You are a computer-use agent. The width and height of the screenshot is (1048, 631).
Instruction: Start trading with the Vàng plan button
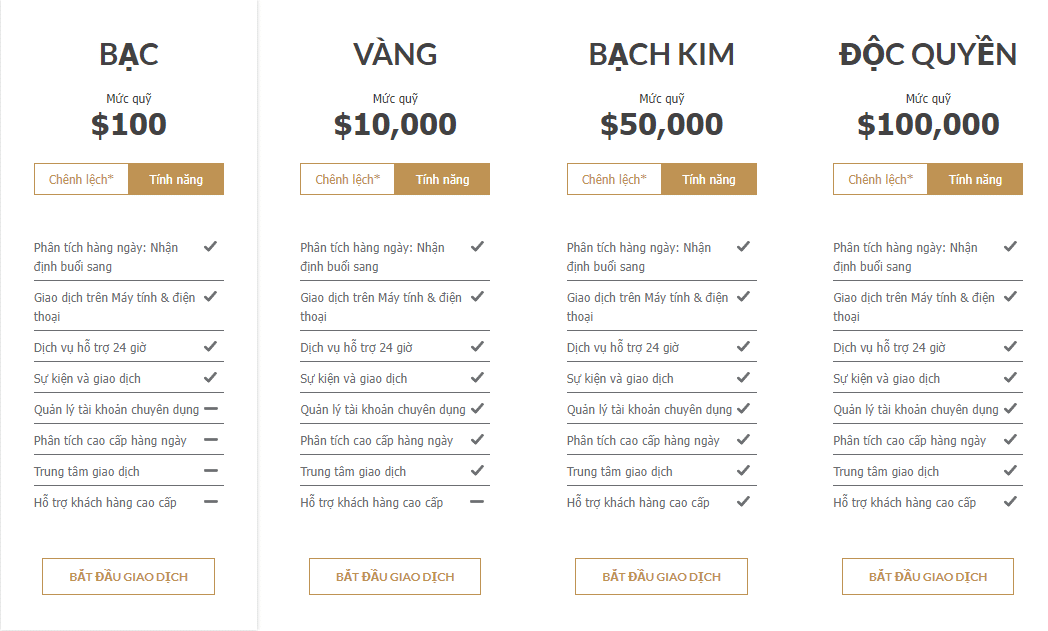[x=395, y=576]
